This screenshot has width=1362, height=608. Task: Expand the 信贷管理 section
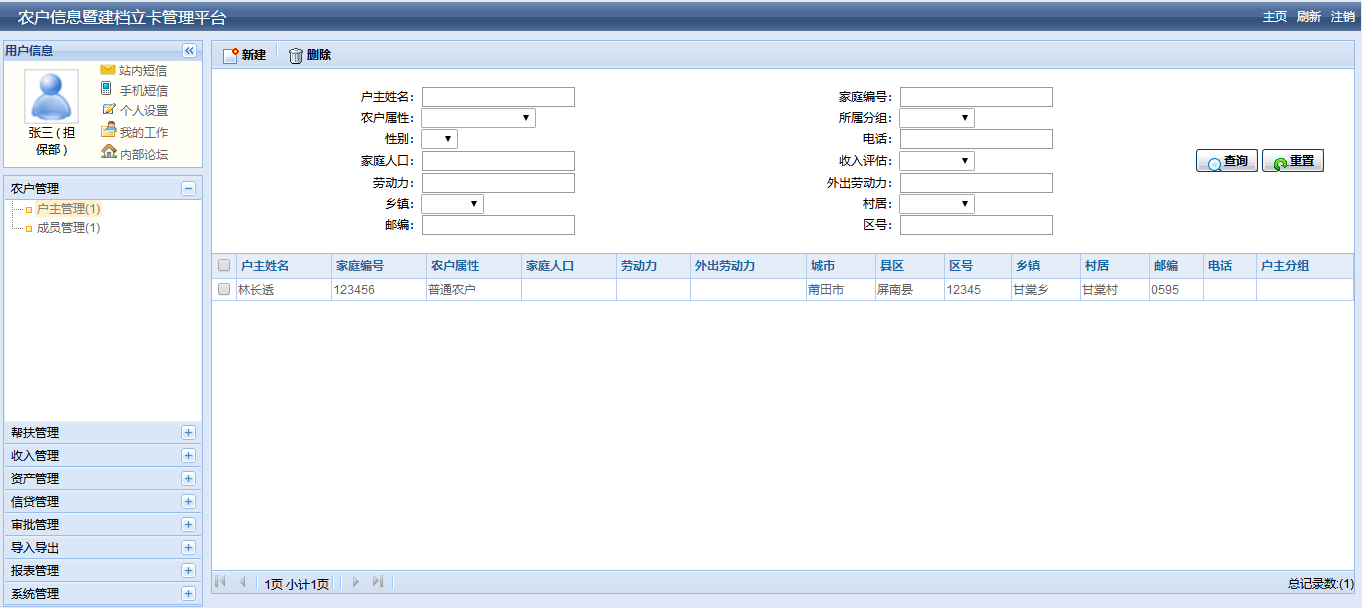click(188, 502)
